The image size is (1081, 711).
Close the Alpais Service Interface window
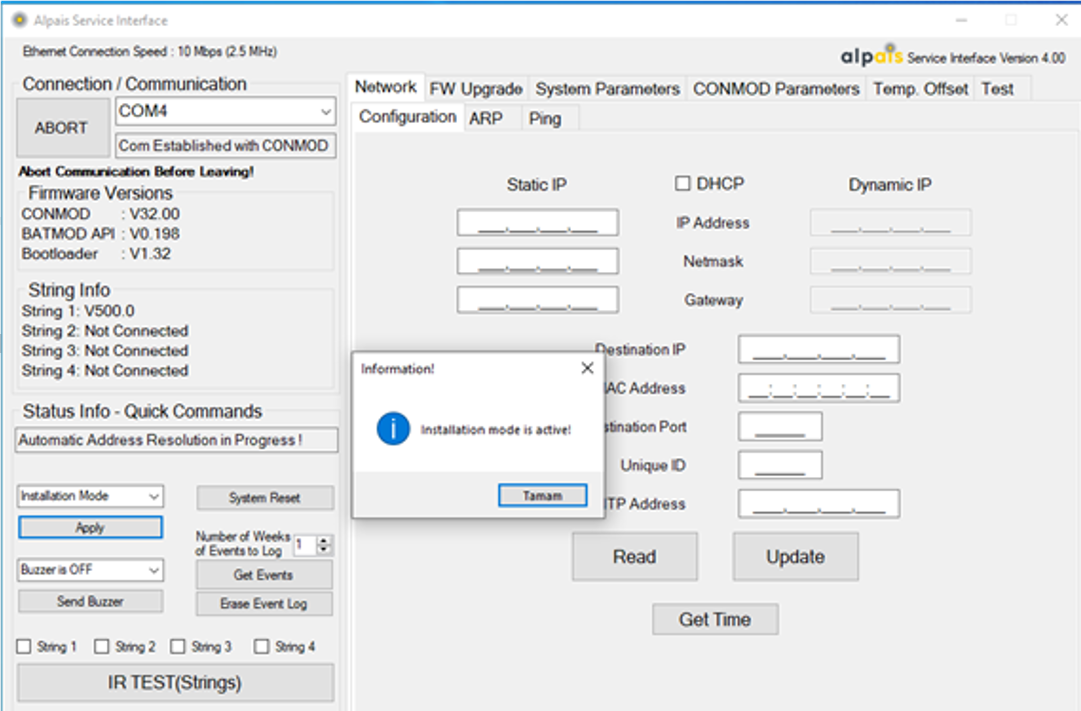point(1061,20)
